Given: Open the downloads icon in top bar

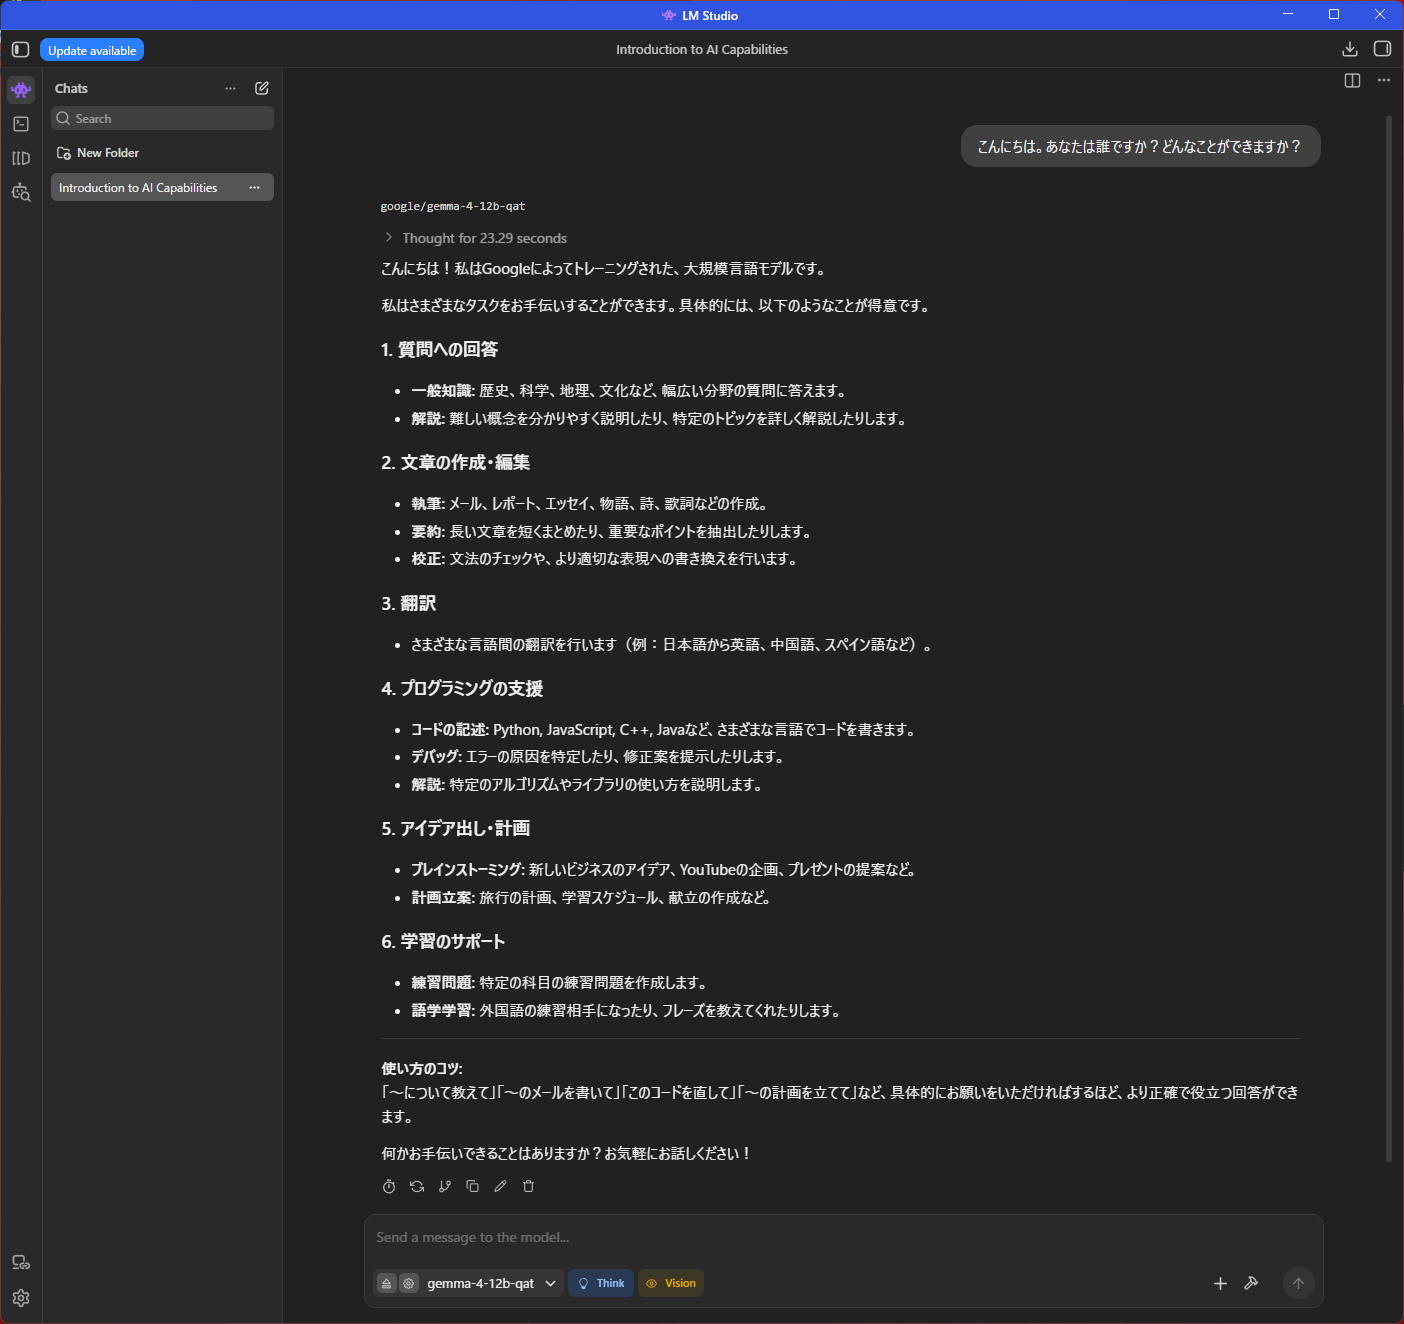Looking at the screenshot, I should [x=1349, y=49].
